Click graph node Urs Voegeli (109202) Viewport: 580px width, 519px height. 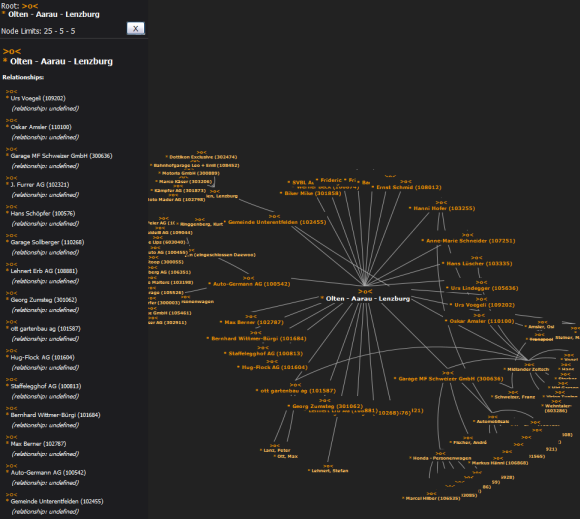[x=484, y=305]
